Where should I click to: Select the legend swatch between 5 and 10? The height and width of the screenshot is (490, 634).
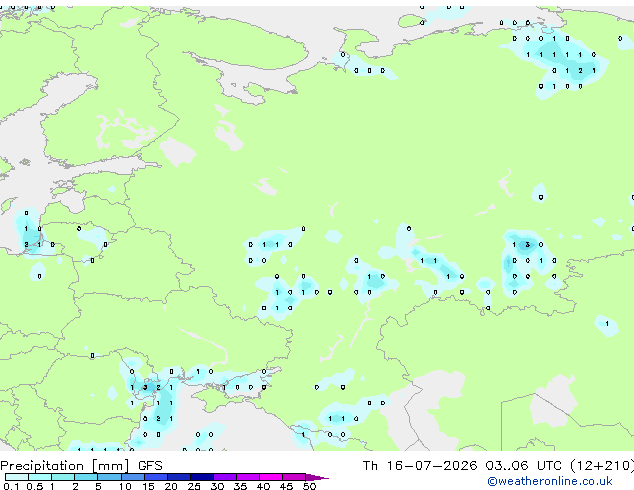pos(109,477)
